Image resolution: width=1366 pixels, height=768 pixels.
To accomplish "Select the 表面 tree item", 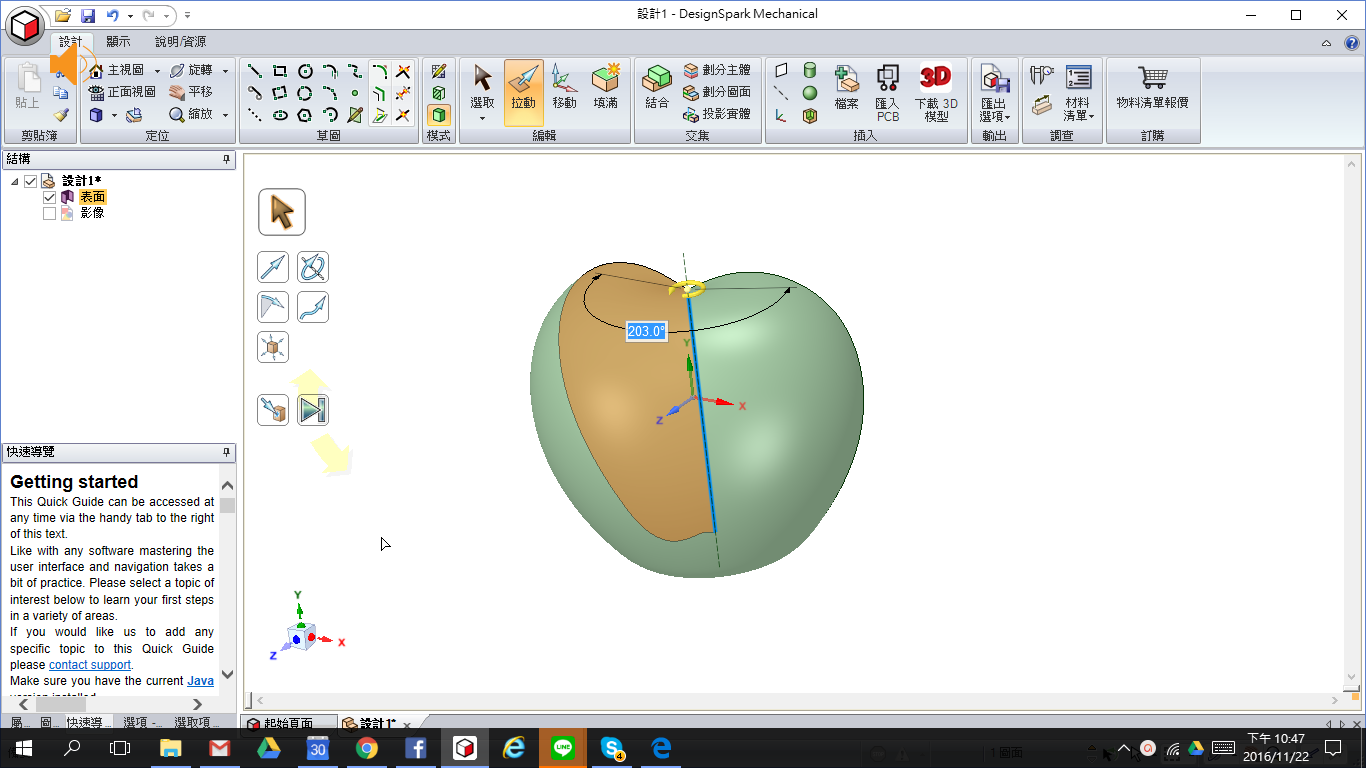I will (93, 197).
